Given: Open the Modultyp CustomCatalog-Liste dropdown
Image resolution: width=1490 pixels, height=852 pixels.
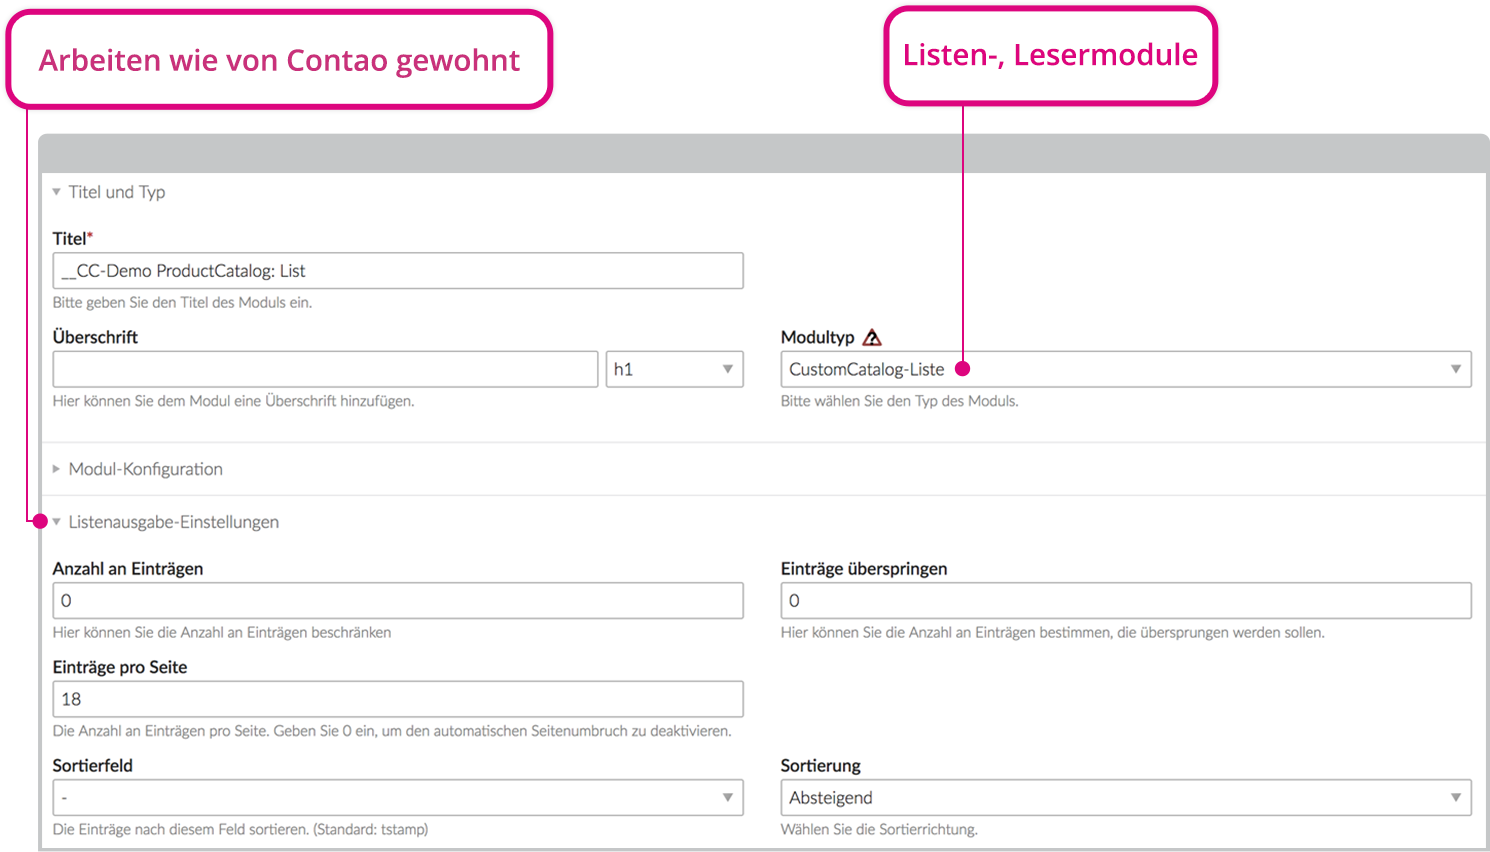Looking at the screenshot, I should pos(1126,369).
